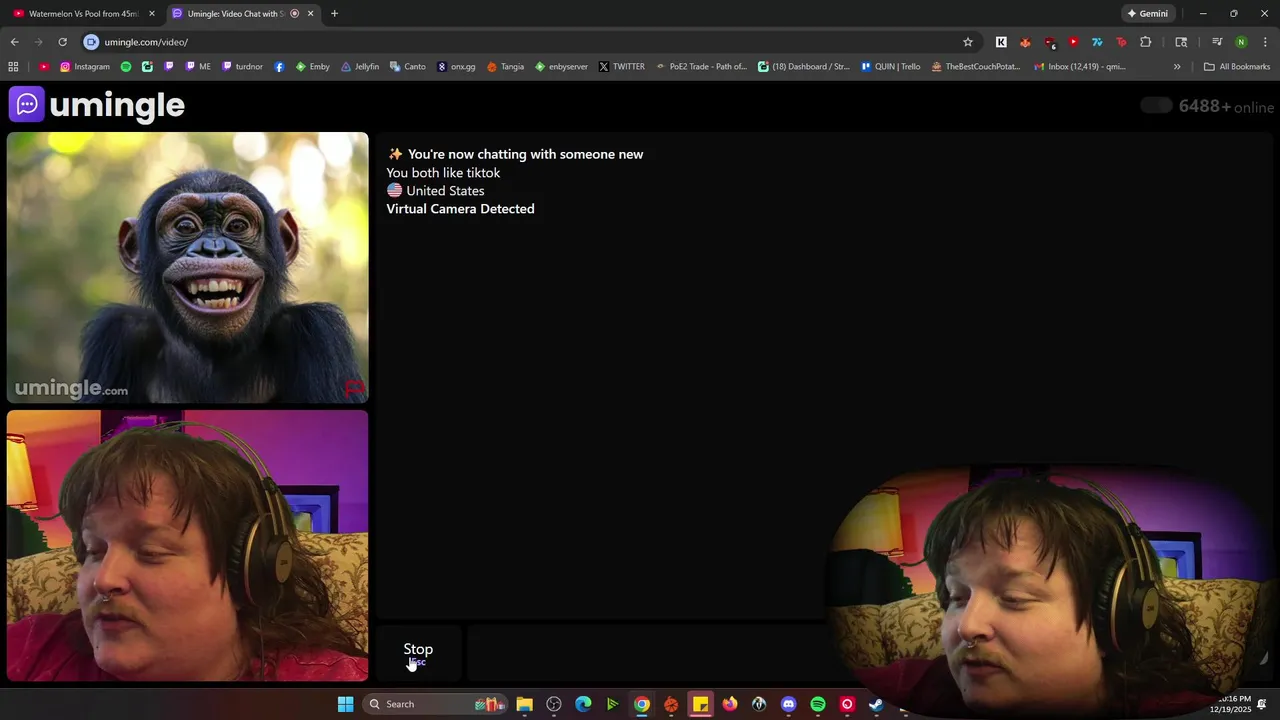The image size is (1280, 720).
Task: Open the extensions puzzle menu
Action: pyautogui.click(x=1146, y=42)
